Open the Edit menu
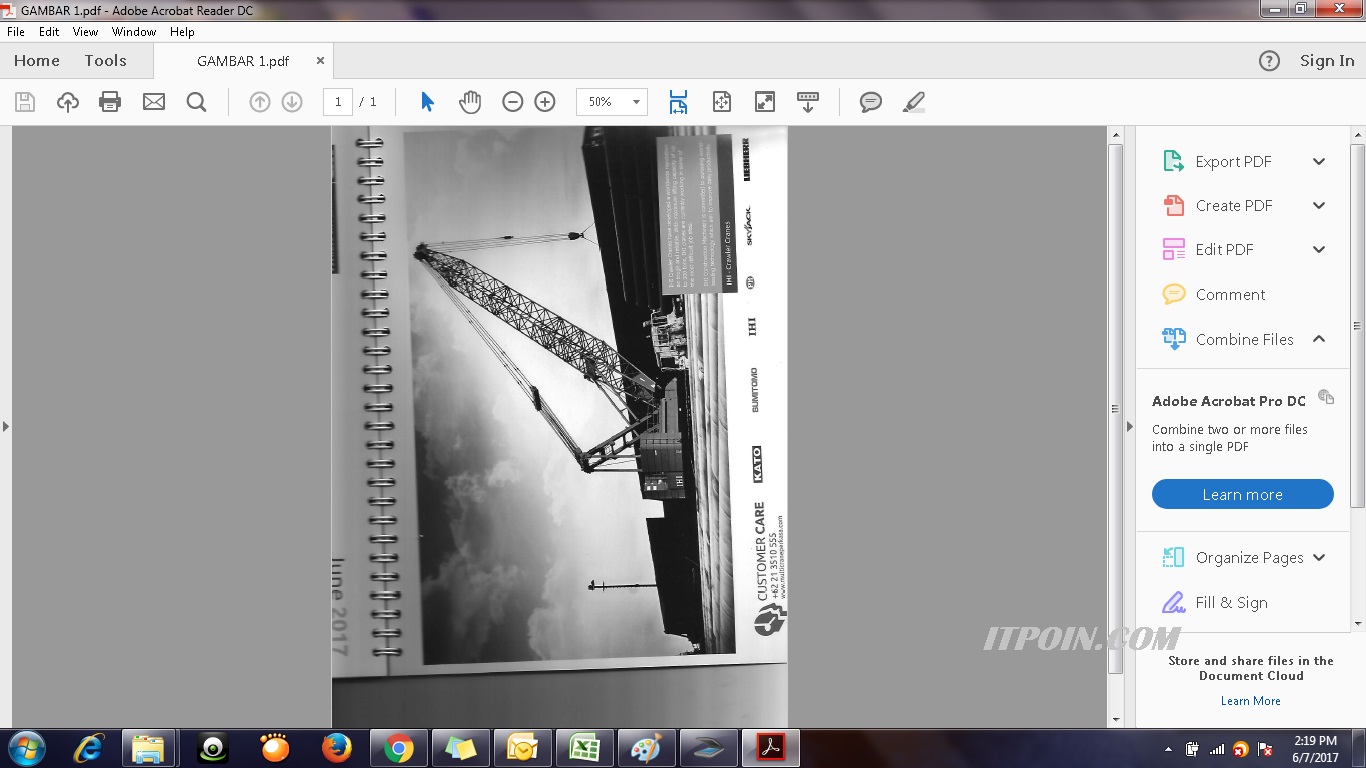Viewport: 1366px width, 768px height. pos(49,32)
